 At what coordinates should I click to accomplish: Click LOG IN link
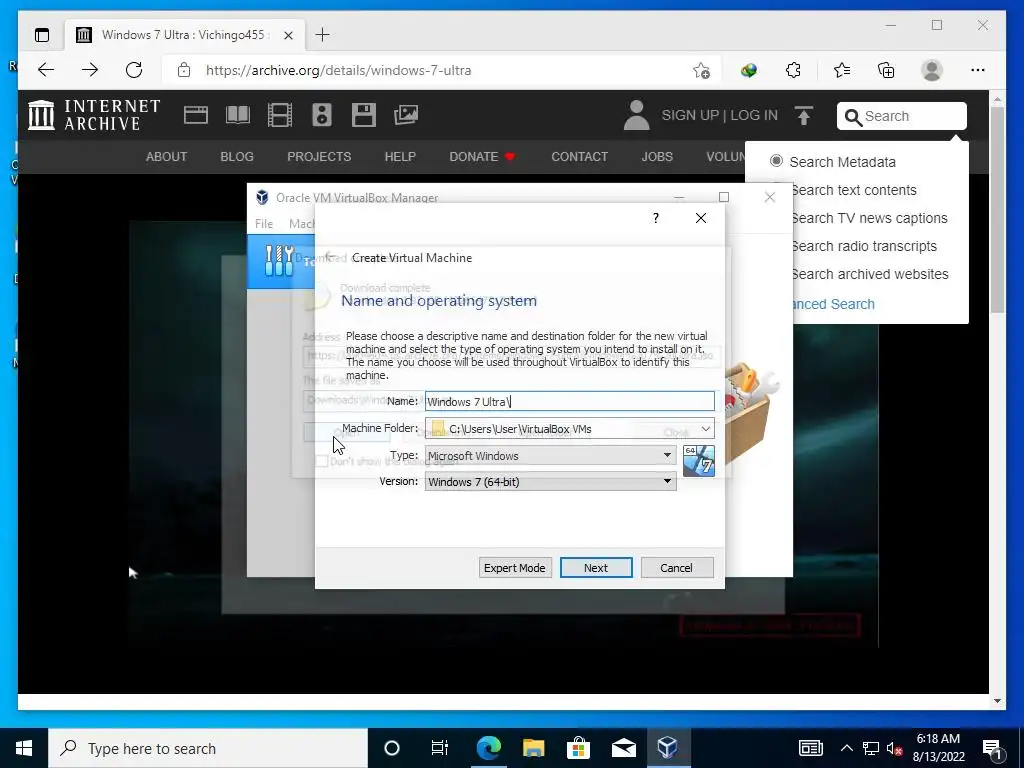[754, 116]
